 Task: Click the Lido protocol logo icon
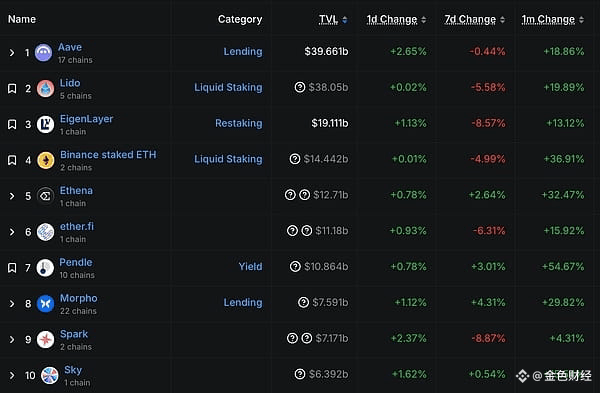click(x=45, y=88)
